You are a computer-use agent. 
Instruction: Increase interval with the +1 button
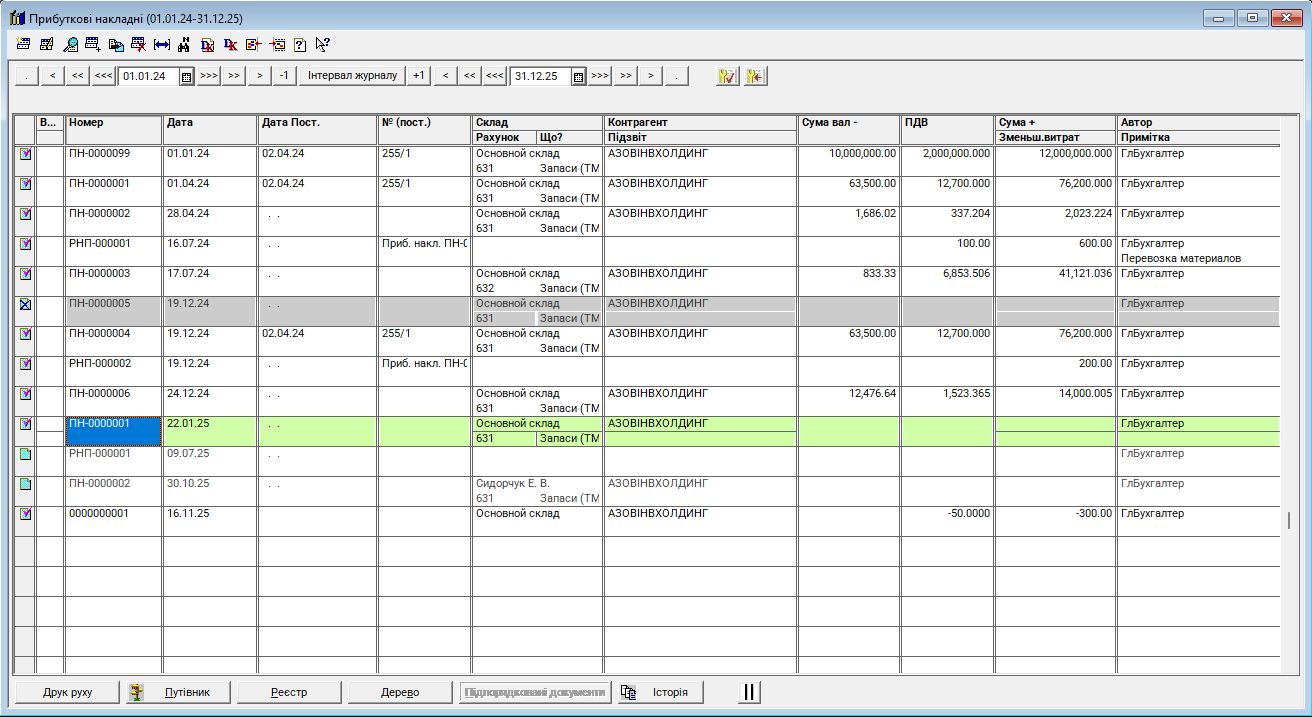419,76
